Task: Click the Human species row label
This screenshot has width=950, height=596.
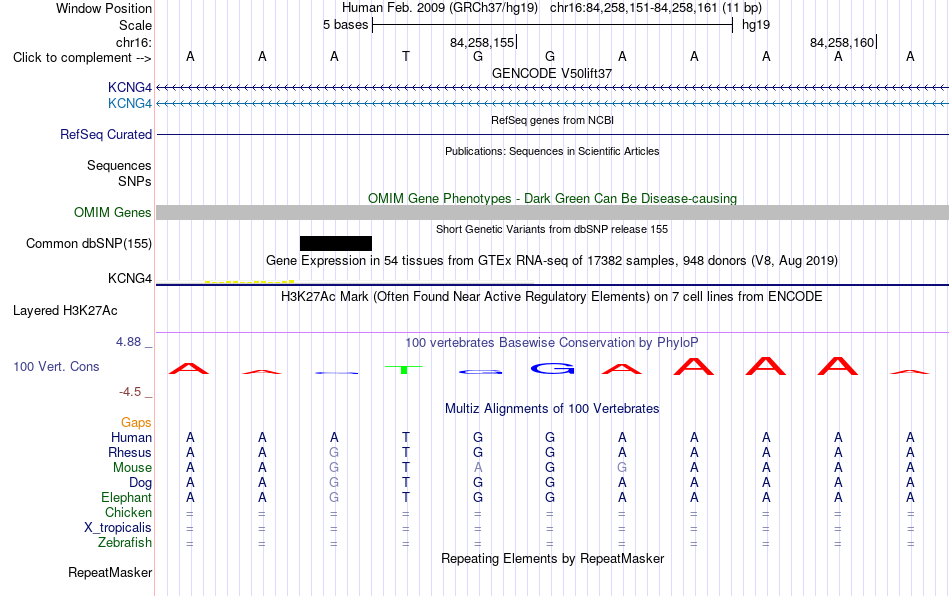Action: (x=131, y=437)
